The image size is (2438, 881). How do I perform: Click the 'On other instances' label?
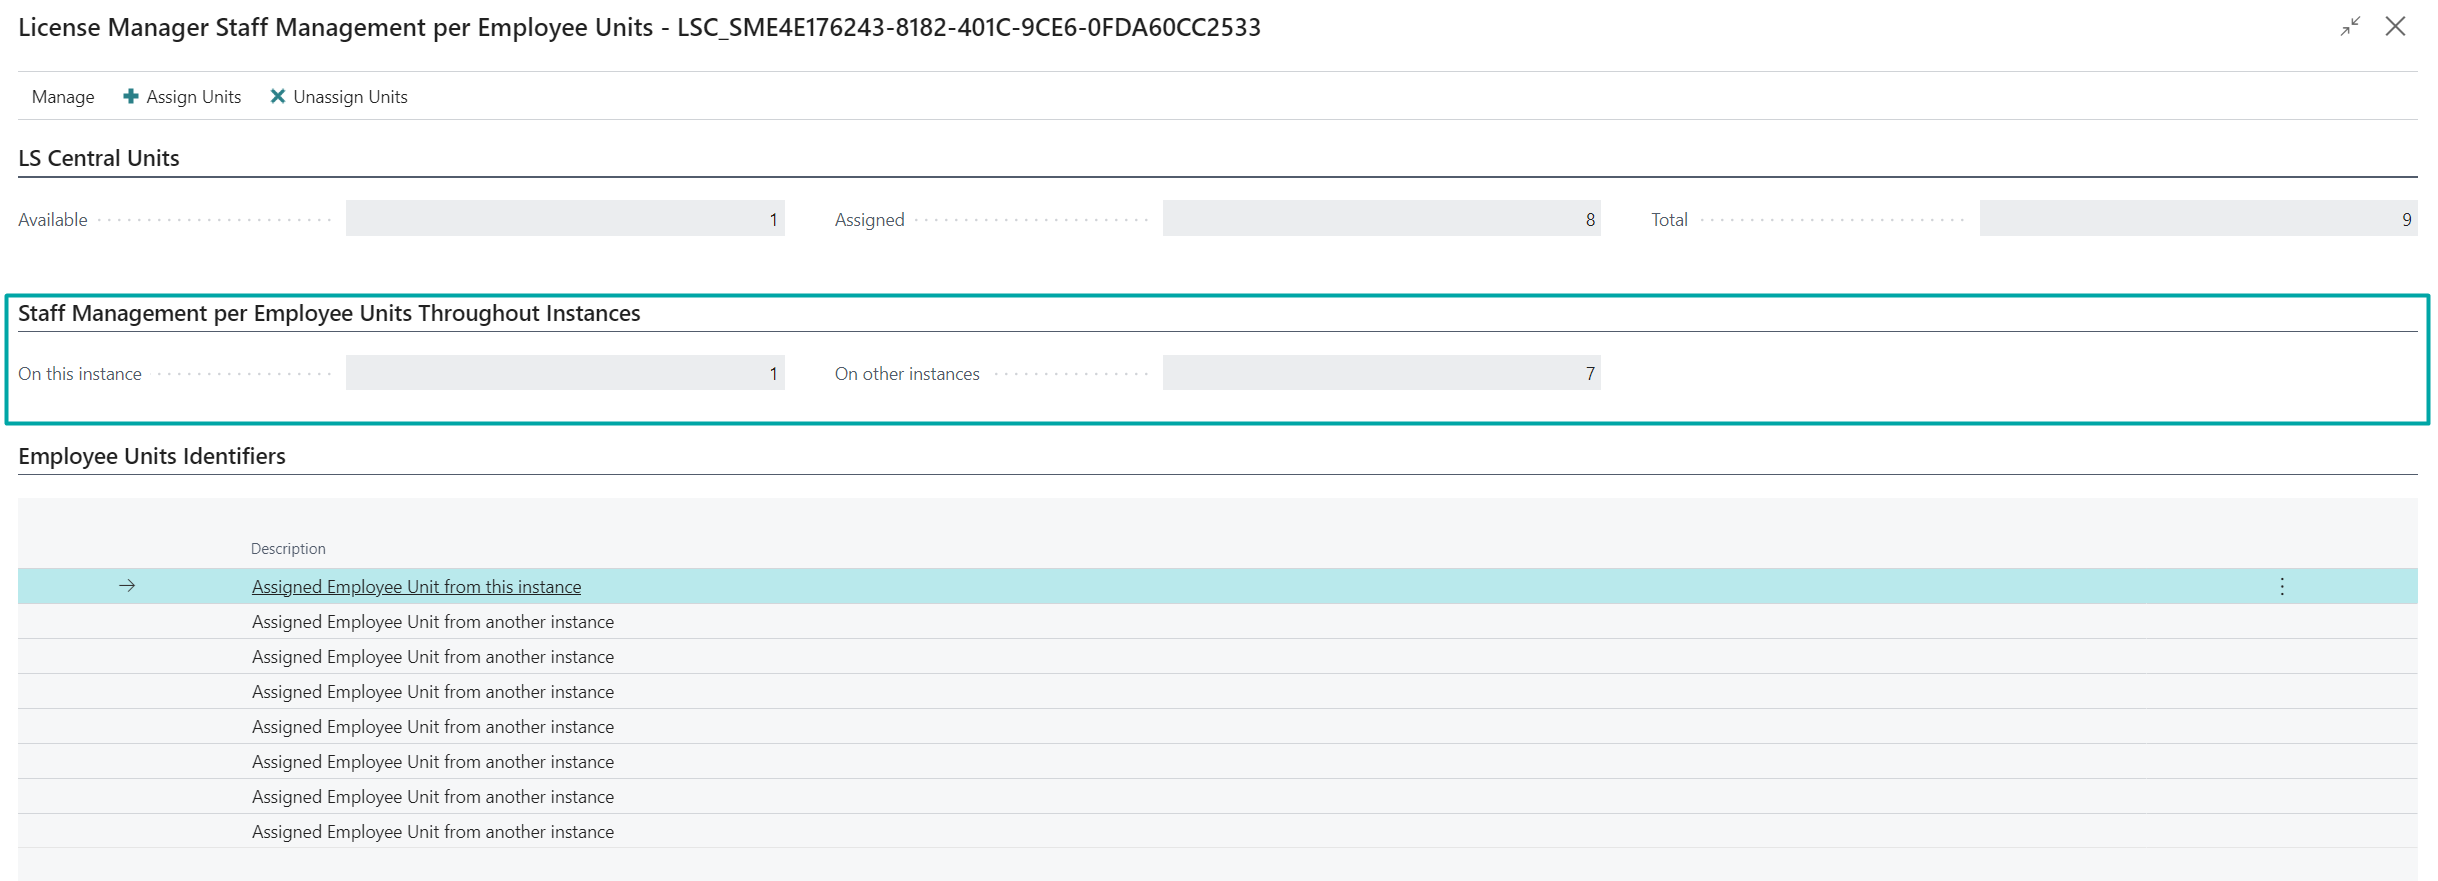(907, 374)
